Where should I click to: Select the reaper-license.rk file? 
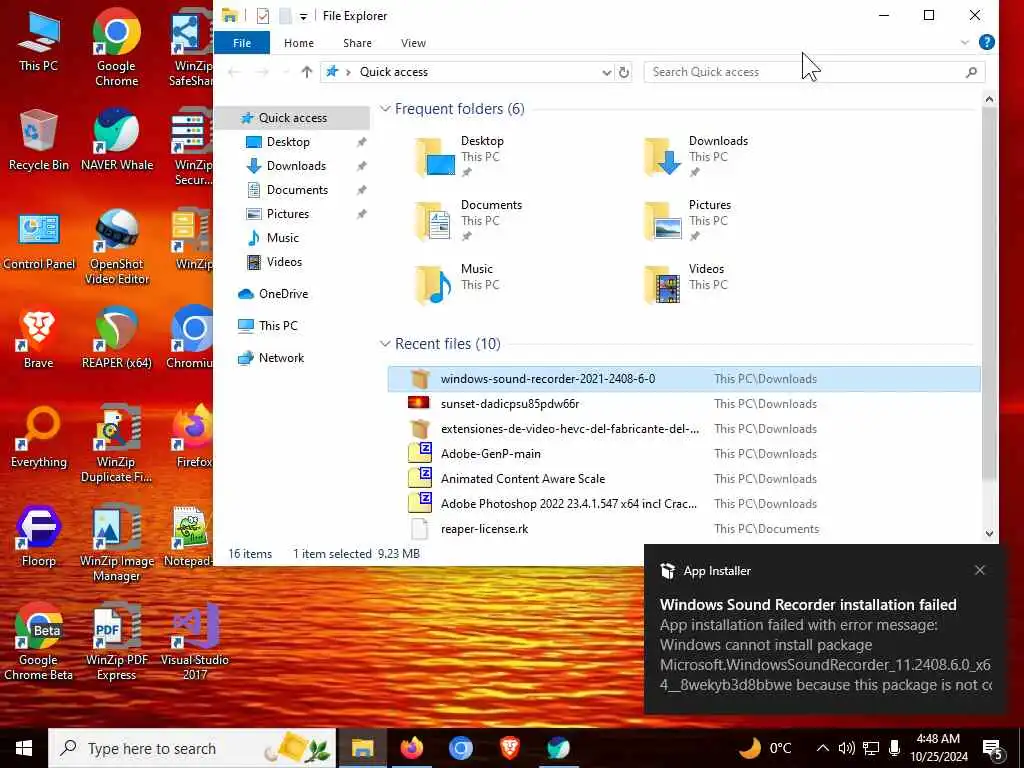[684, 529]
